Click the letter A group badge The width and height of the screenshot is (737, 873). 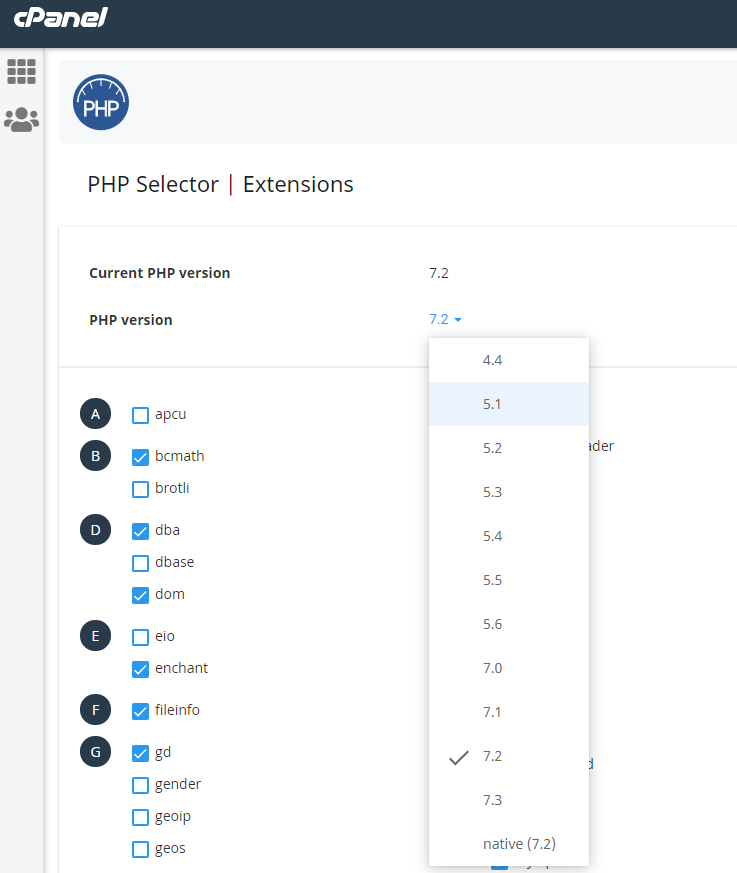point(96,414)
